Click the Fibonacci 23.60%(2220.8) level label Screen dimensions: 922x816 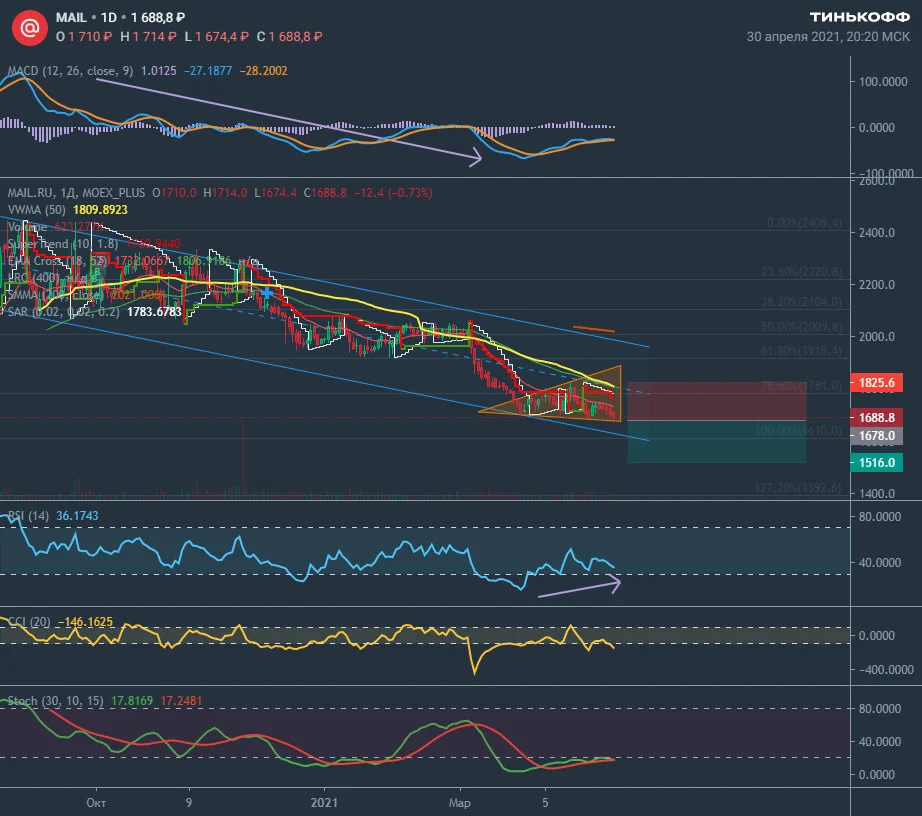(801, 272)
